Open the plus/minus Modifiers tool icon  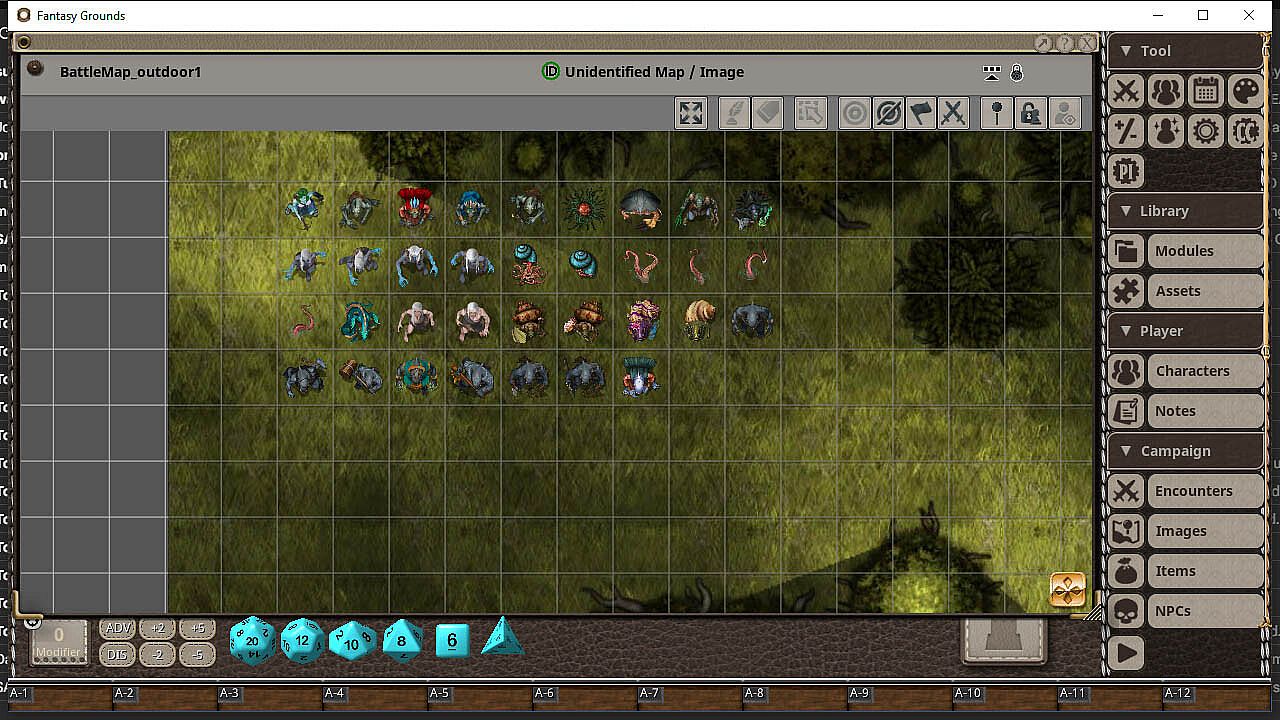tap(1126, 131)
